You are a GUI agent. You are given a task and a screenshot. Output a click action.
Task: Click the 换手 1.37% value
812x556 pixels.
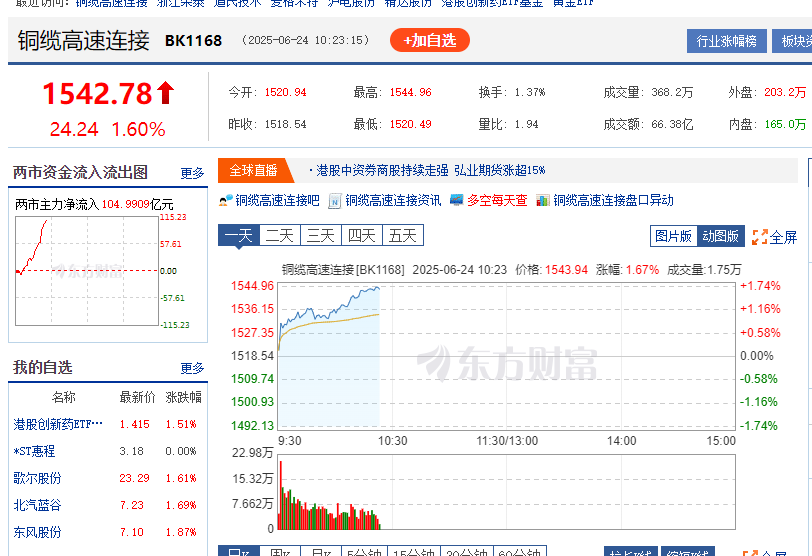(x=530, y=92)
